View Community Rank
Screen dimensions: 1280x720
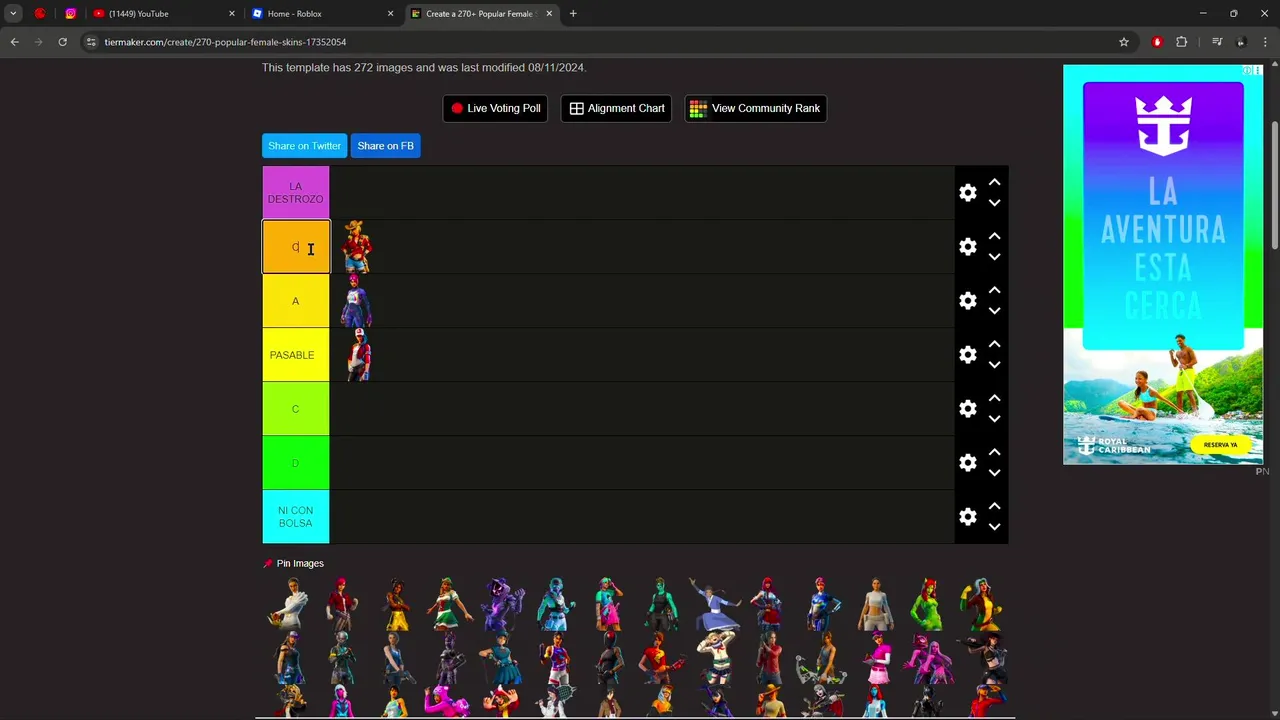(x=755, y=108)
